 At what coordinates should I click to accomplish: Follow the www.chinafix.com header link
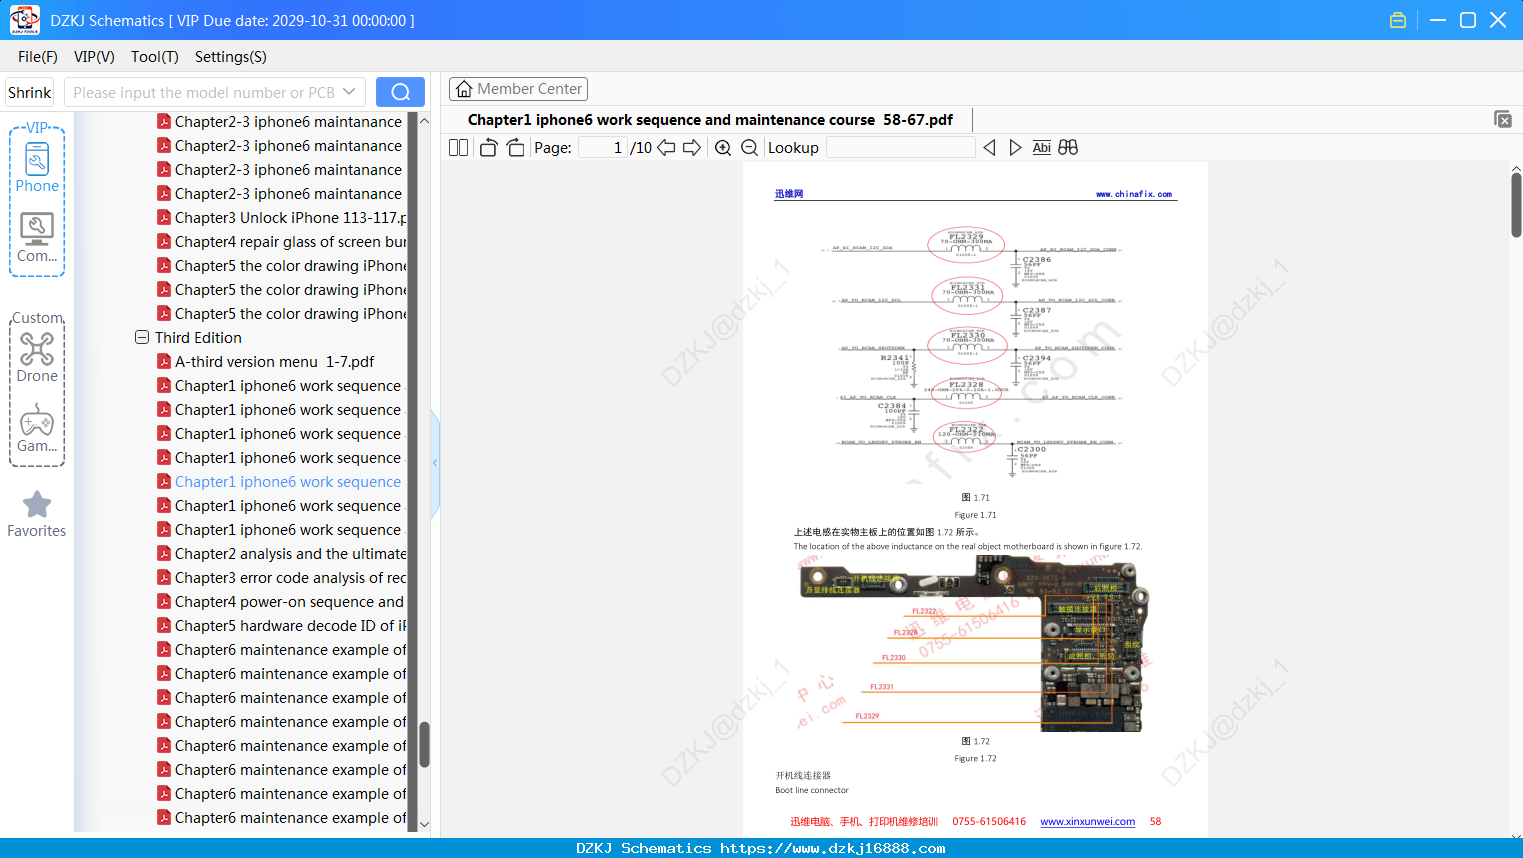[1134, 194]
